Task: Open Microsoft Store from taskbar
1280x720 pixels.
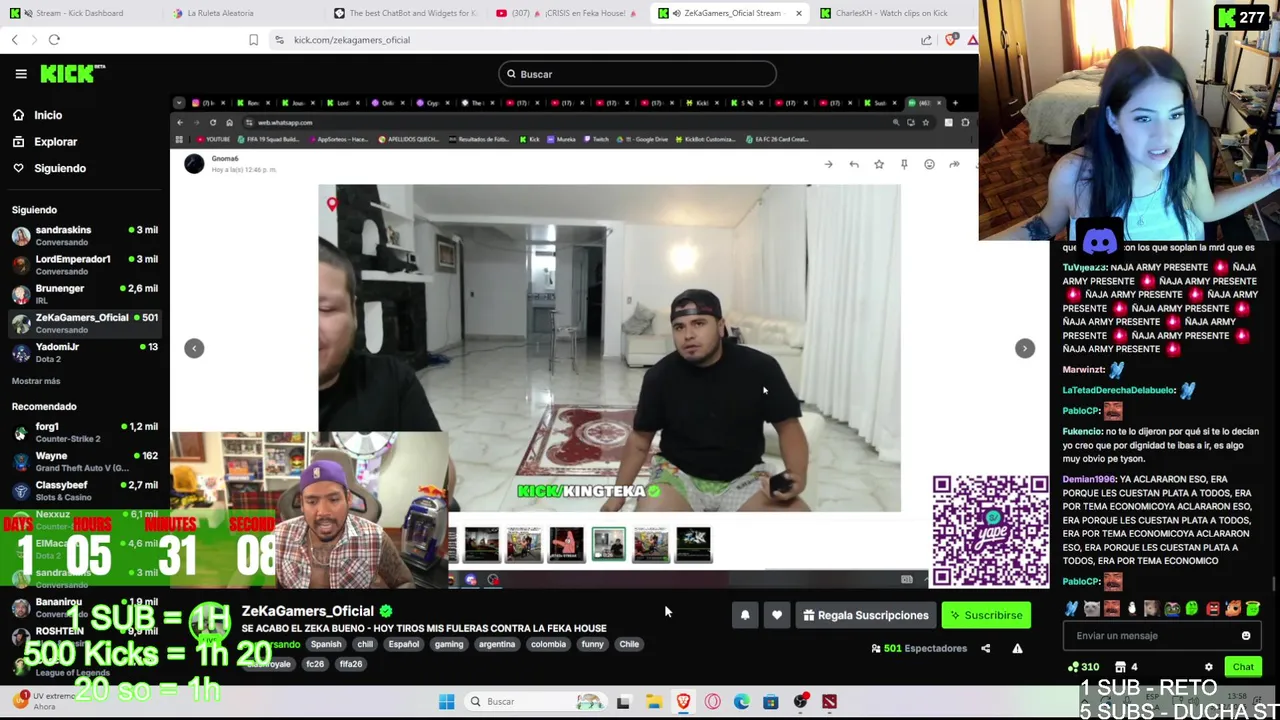Action: point(770,701)
